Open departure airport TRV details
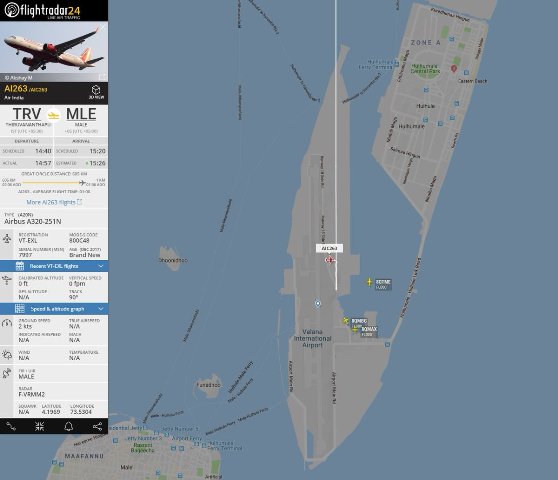 coord(27,114)
